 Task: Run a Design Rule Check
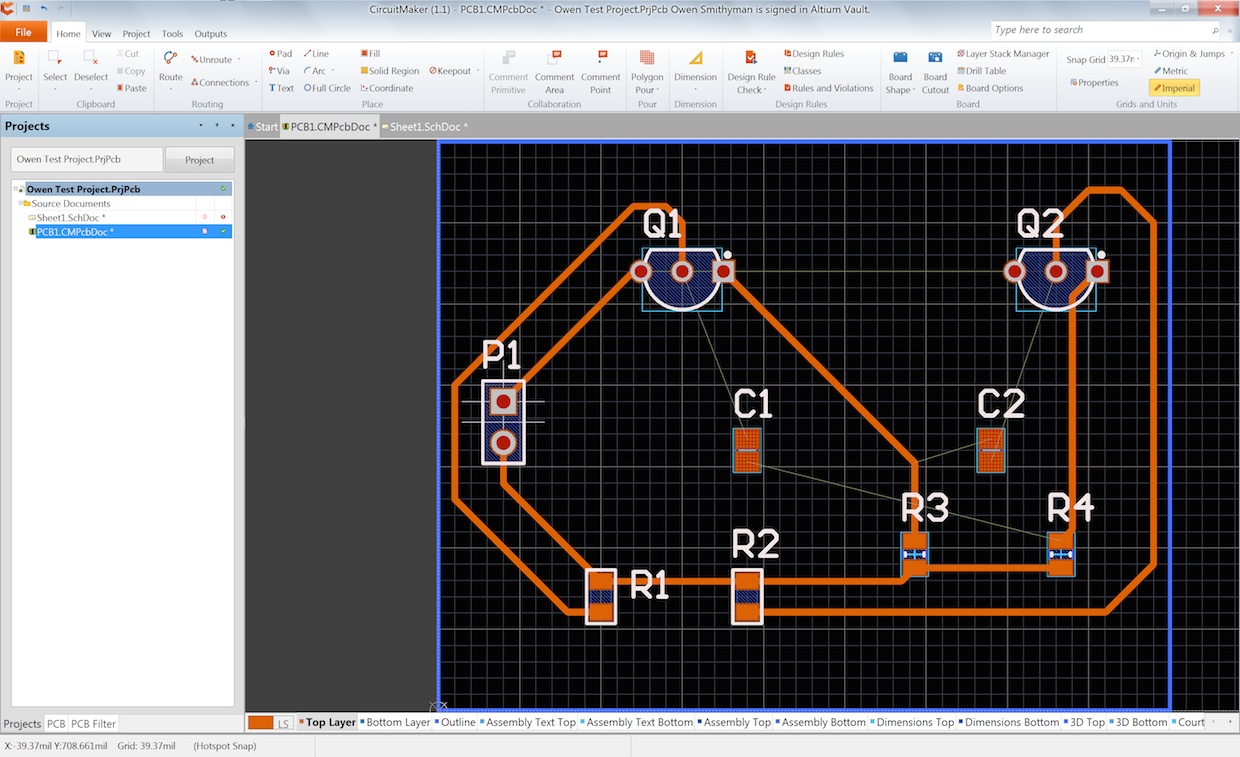[750, 72]
